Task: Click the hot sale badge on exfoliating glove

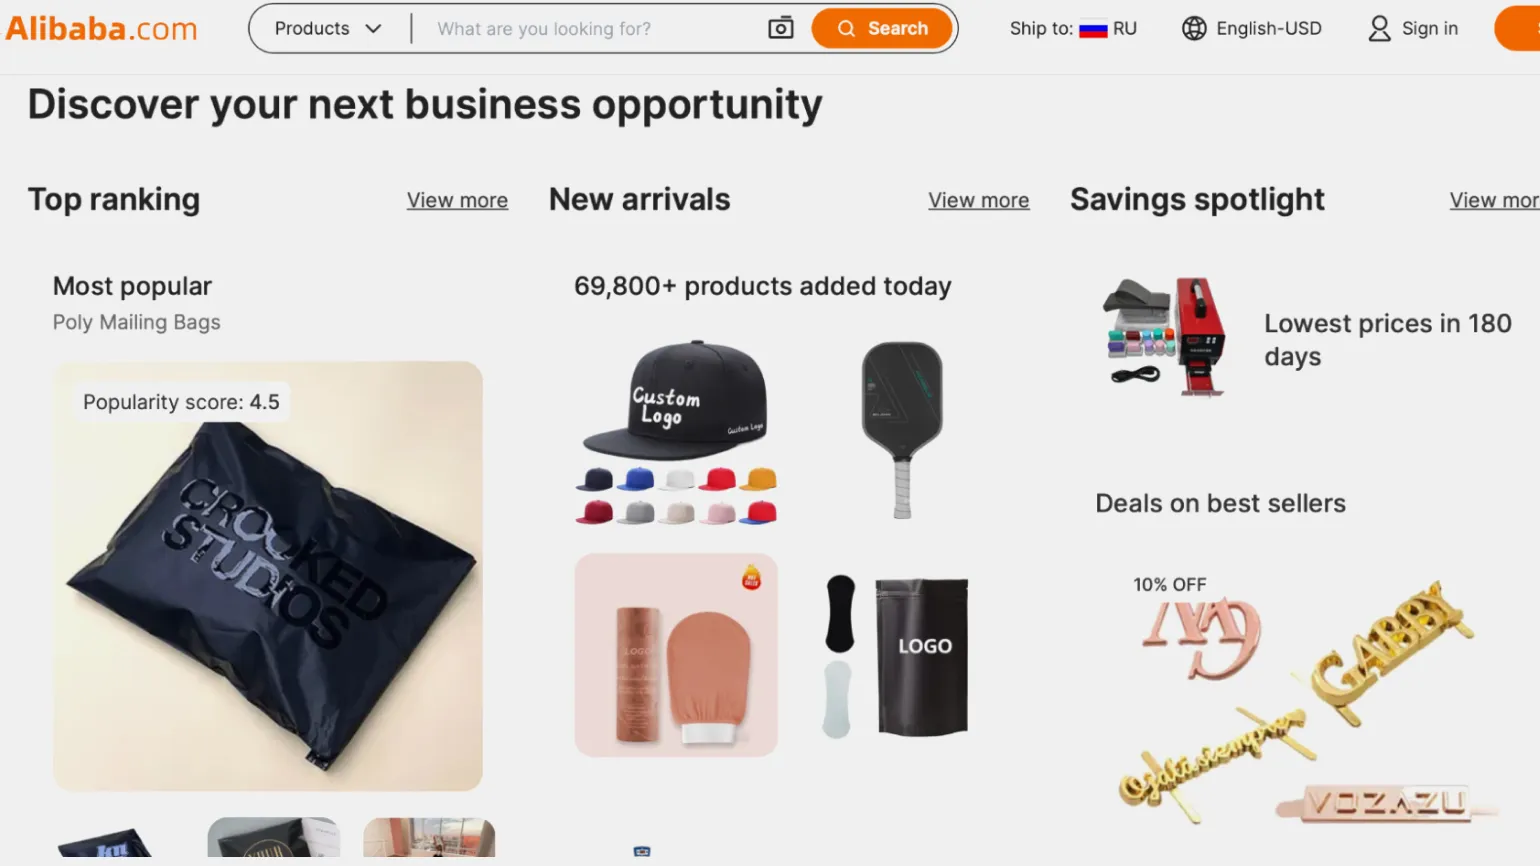Action: pyautogui.click(x=751, y=577)
